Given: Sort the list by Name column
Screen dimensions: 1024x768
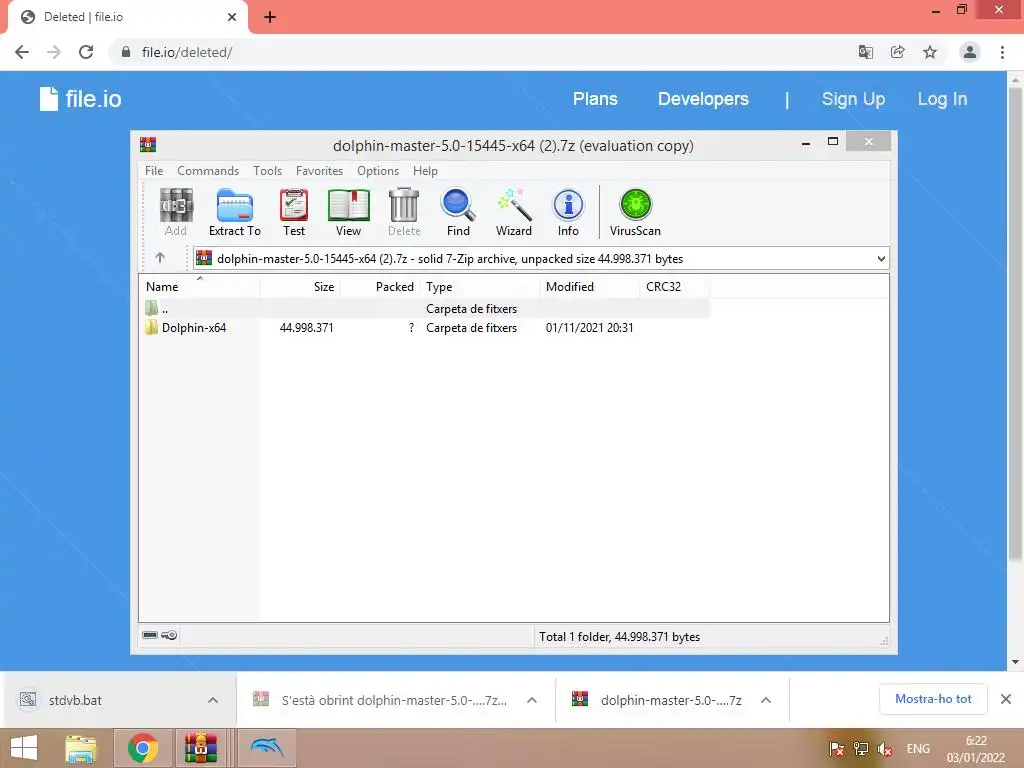Looking at the screenshot, I should click(199, 287).
